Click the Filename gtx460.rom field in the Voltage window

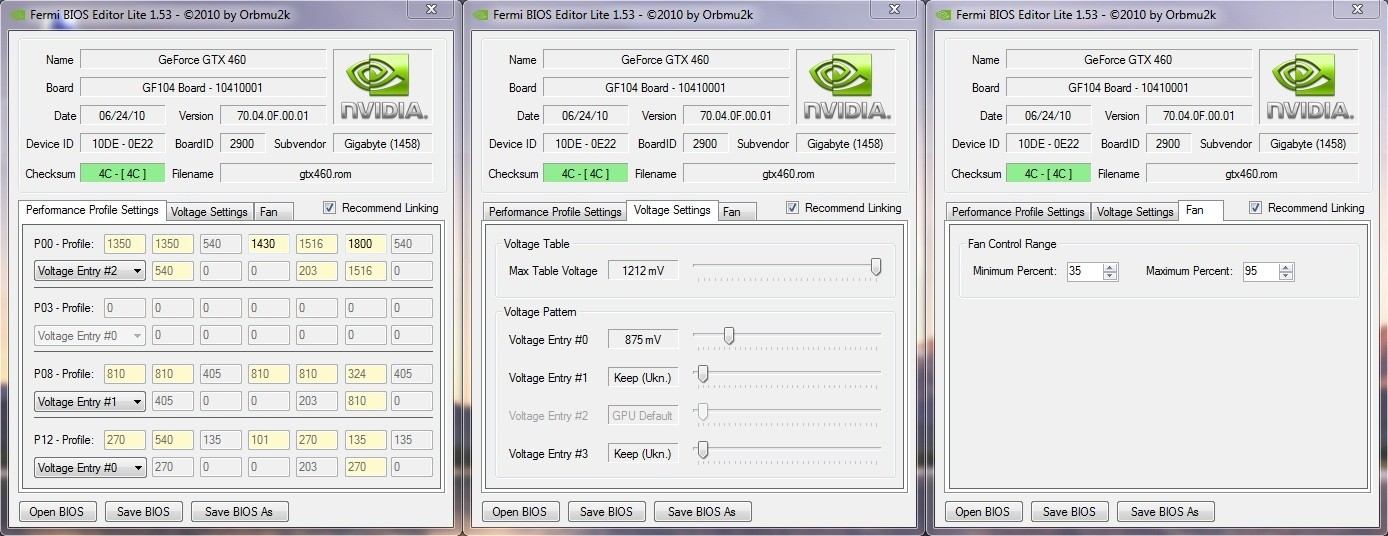[789, 173]
